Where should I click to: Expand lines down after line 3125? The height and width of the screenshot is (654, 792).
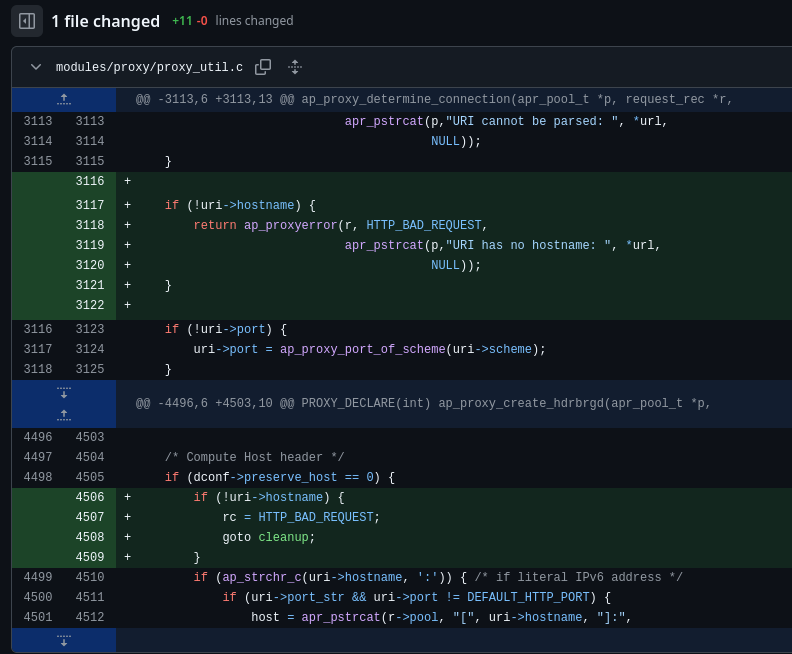64,393
